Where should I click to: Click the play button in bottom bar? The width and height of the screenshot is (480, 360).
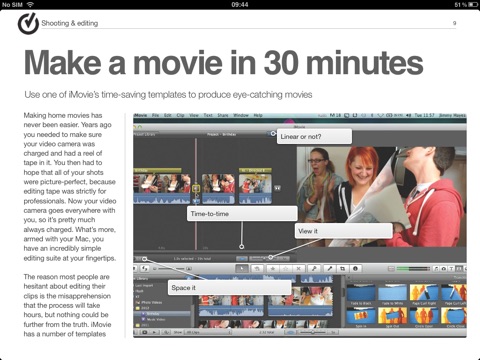154,332
